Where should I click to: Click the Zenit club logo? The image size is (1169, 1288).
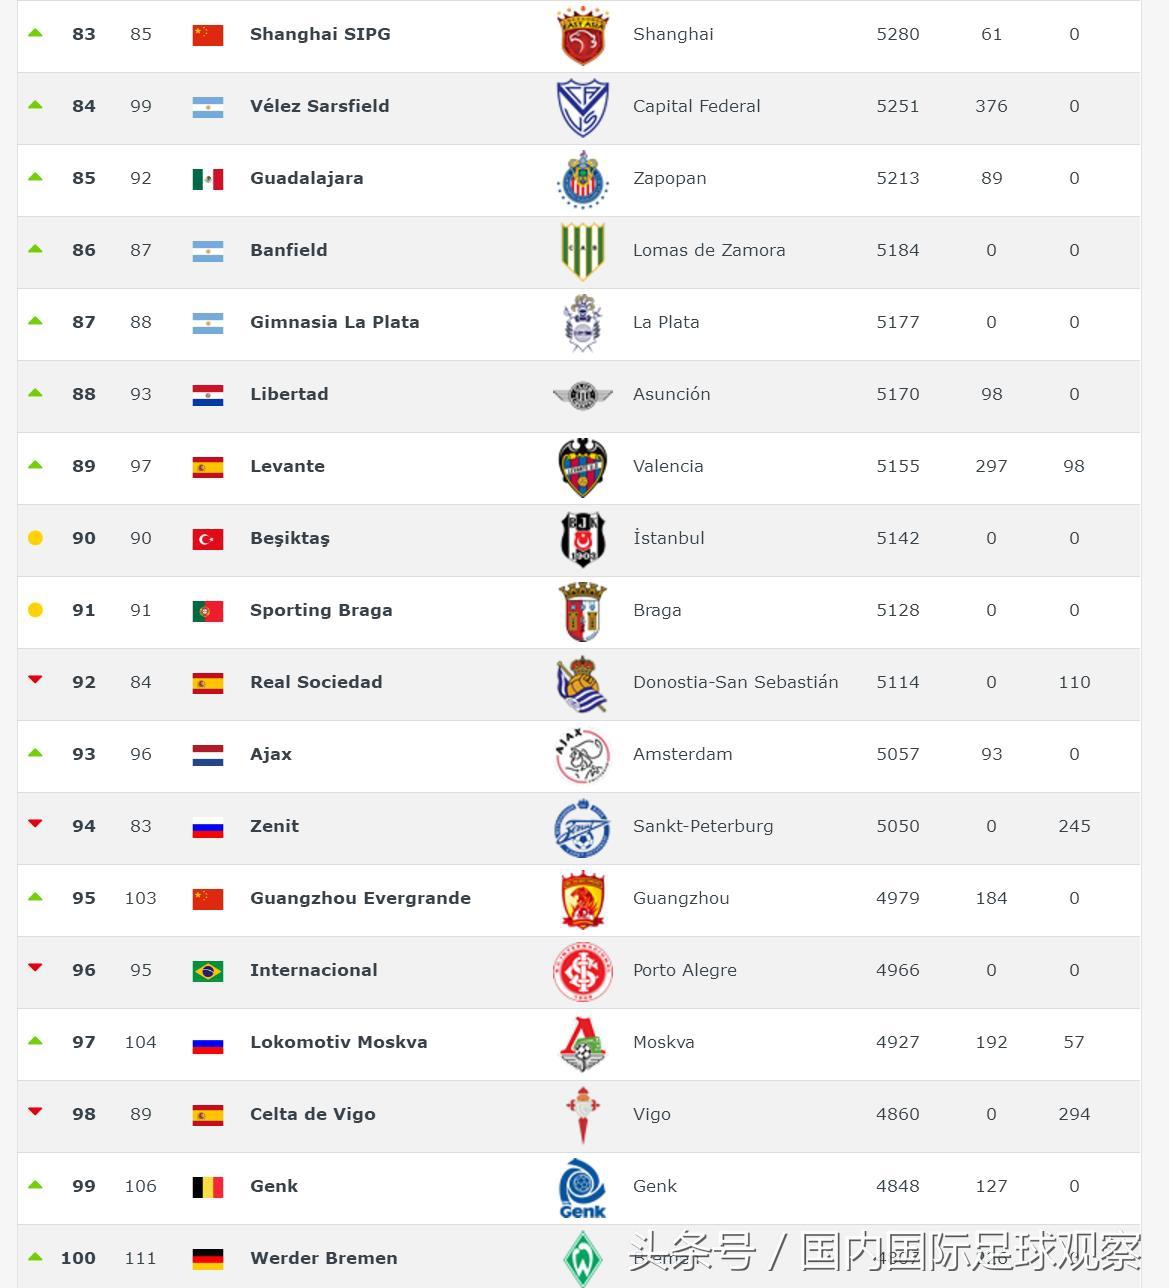pyautogui.click(x=583, y=827)
